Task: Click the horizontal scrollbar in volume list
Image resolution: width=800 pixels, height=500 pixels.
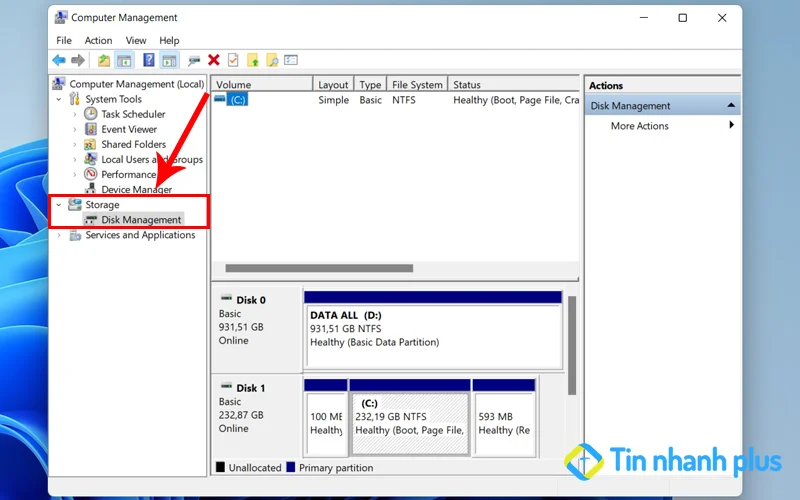Action: click(x=319, y=268)
